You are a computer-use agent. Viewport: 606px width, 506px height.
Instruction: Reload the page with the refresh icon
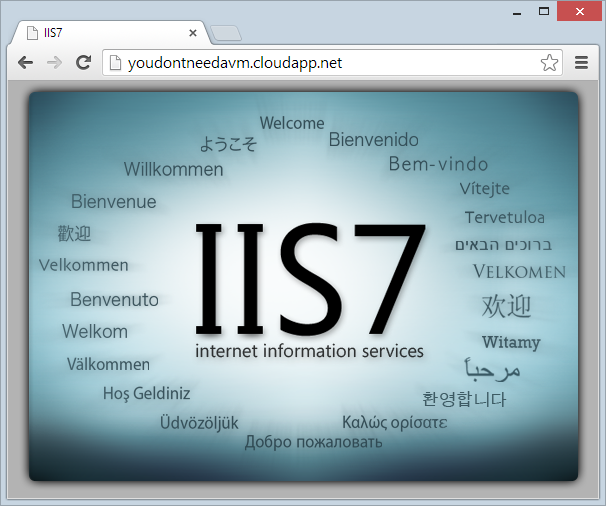[83, 62]
